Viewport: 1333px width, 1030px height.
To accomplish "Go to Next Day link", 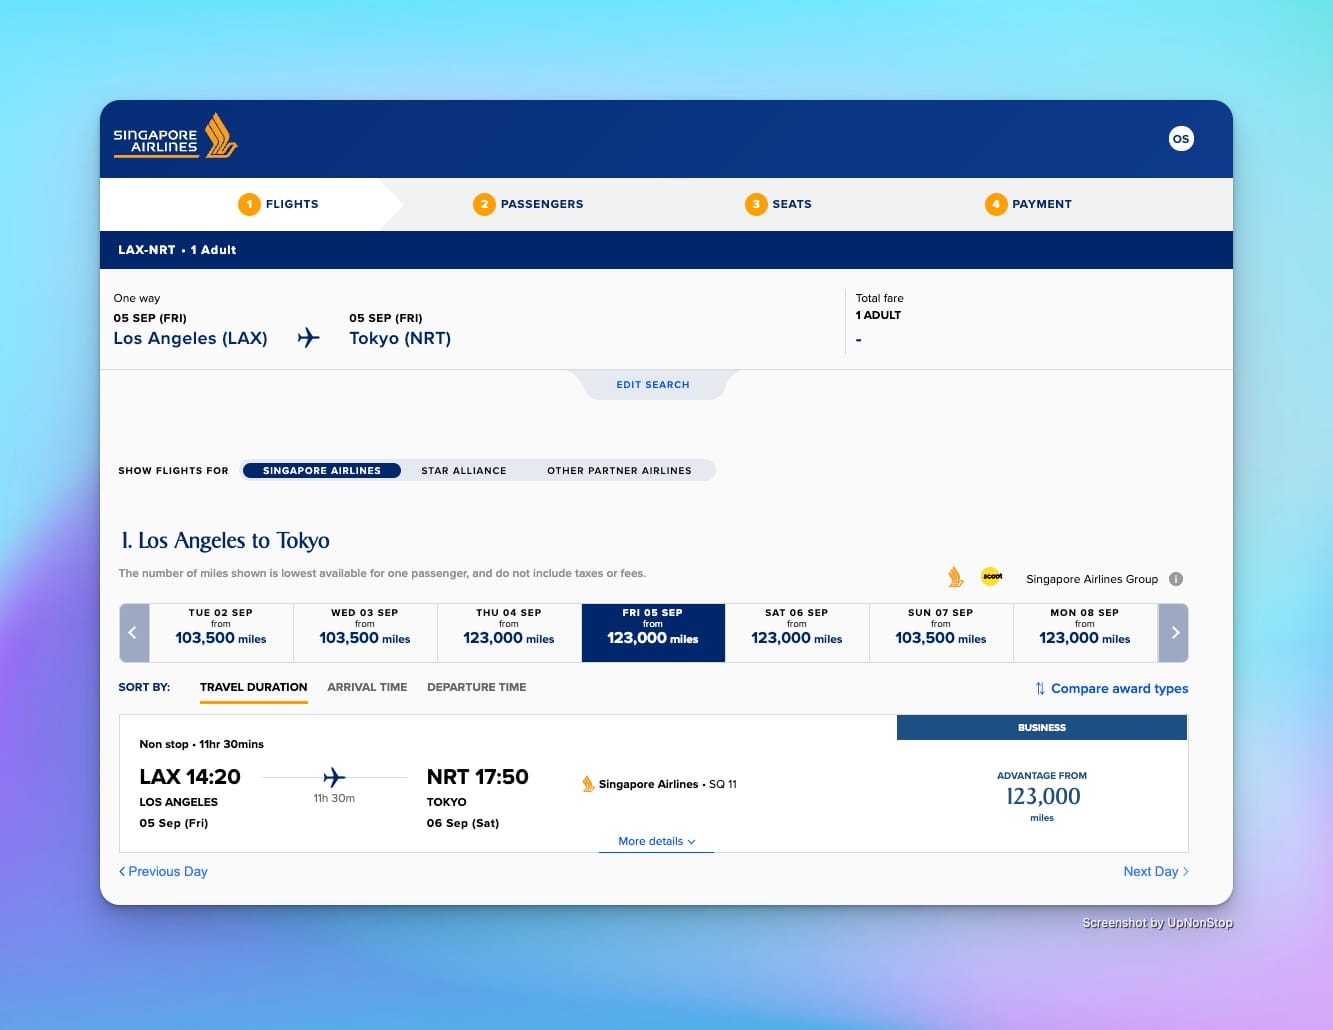I will point(1156,871).
